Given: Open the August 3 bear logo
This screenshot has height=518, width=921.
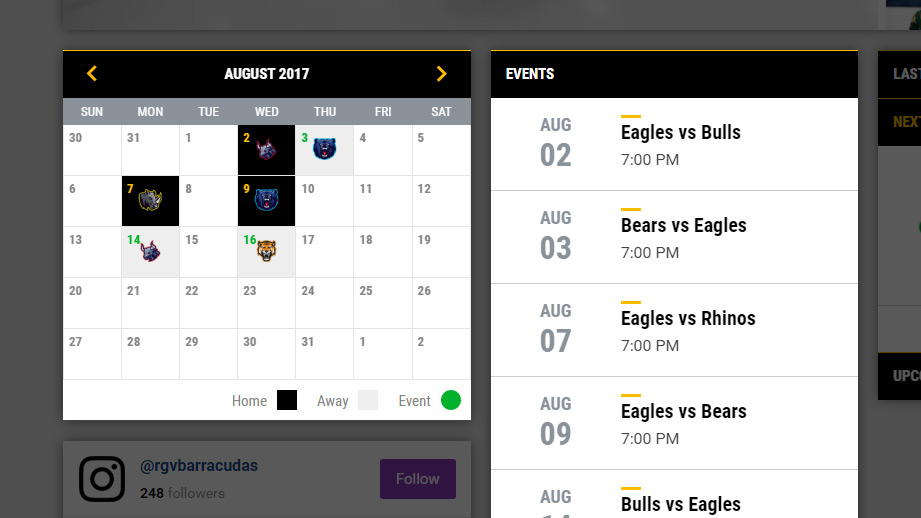Looking at the screenshot, I should (324, 150).
